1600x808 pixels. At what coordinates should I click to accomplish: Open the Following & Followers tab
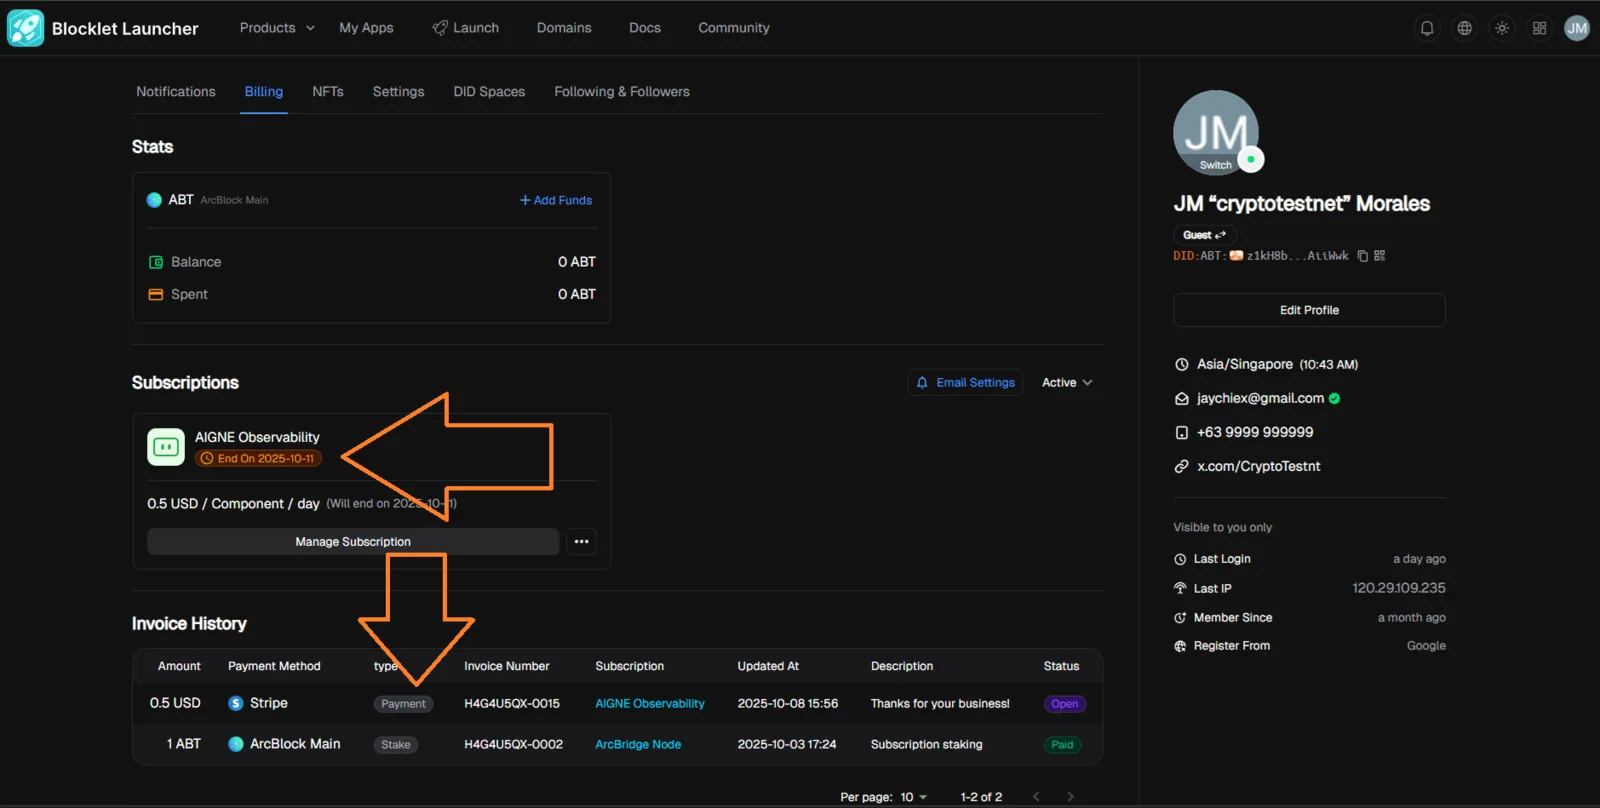coord(622,92)
